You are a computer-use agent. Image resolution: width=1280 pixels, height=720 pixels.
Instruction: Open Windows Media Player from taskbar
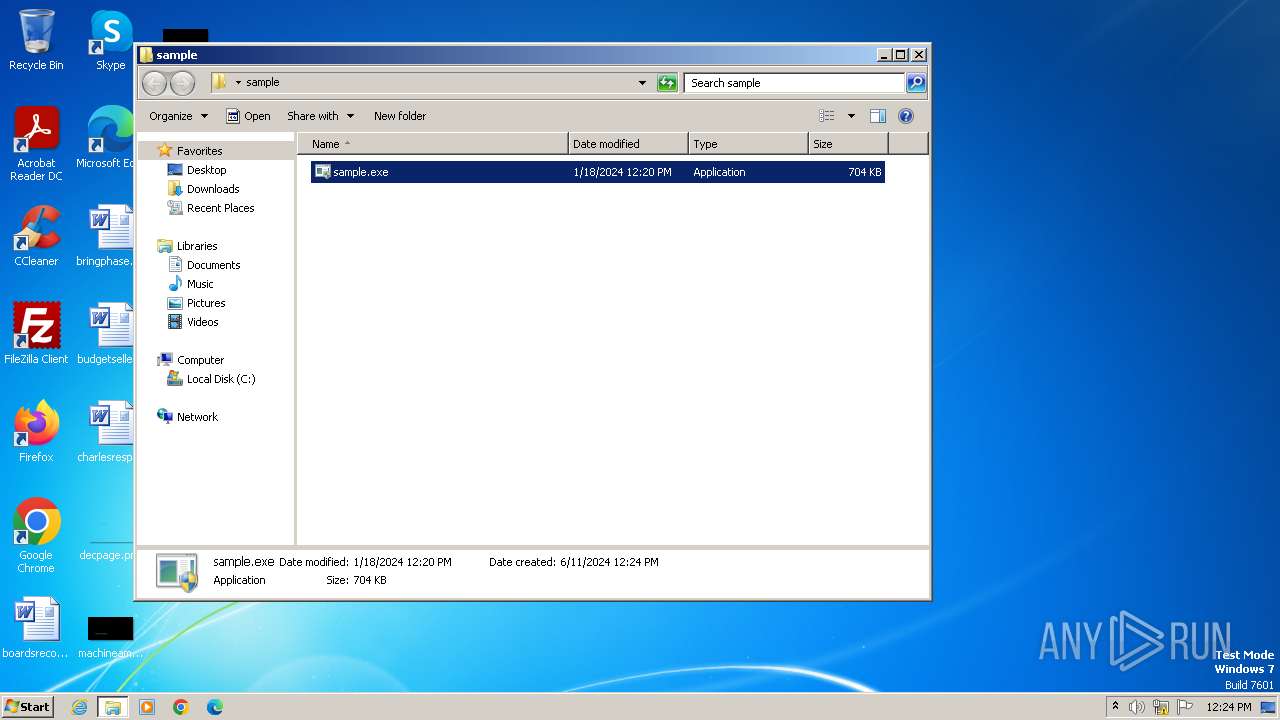tap(147, 707)
